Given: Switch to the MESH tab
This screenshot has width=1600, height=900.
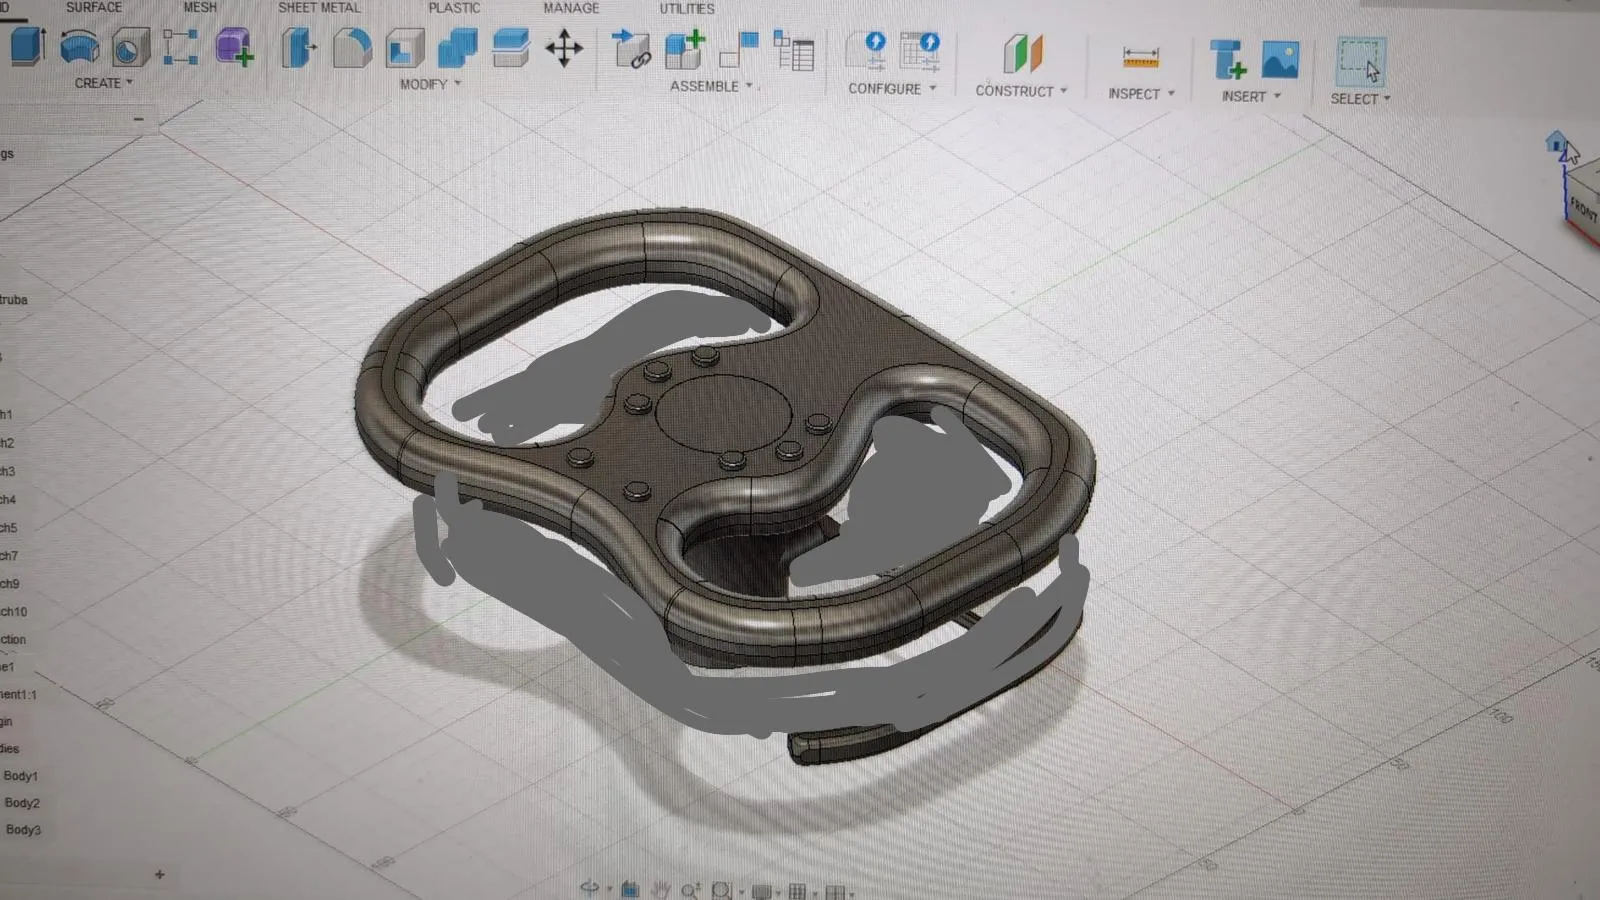Looking at the screenshot, I should click(200, 7).
